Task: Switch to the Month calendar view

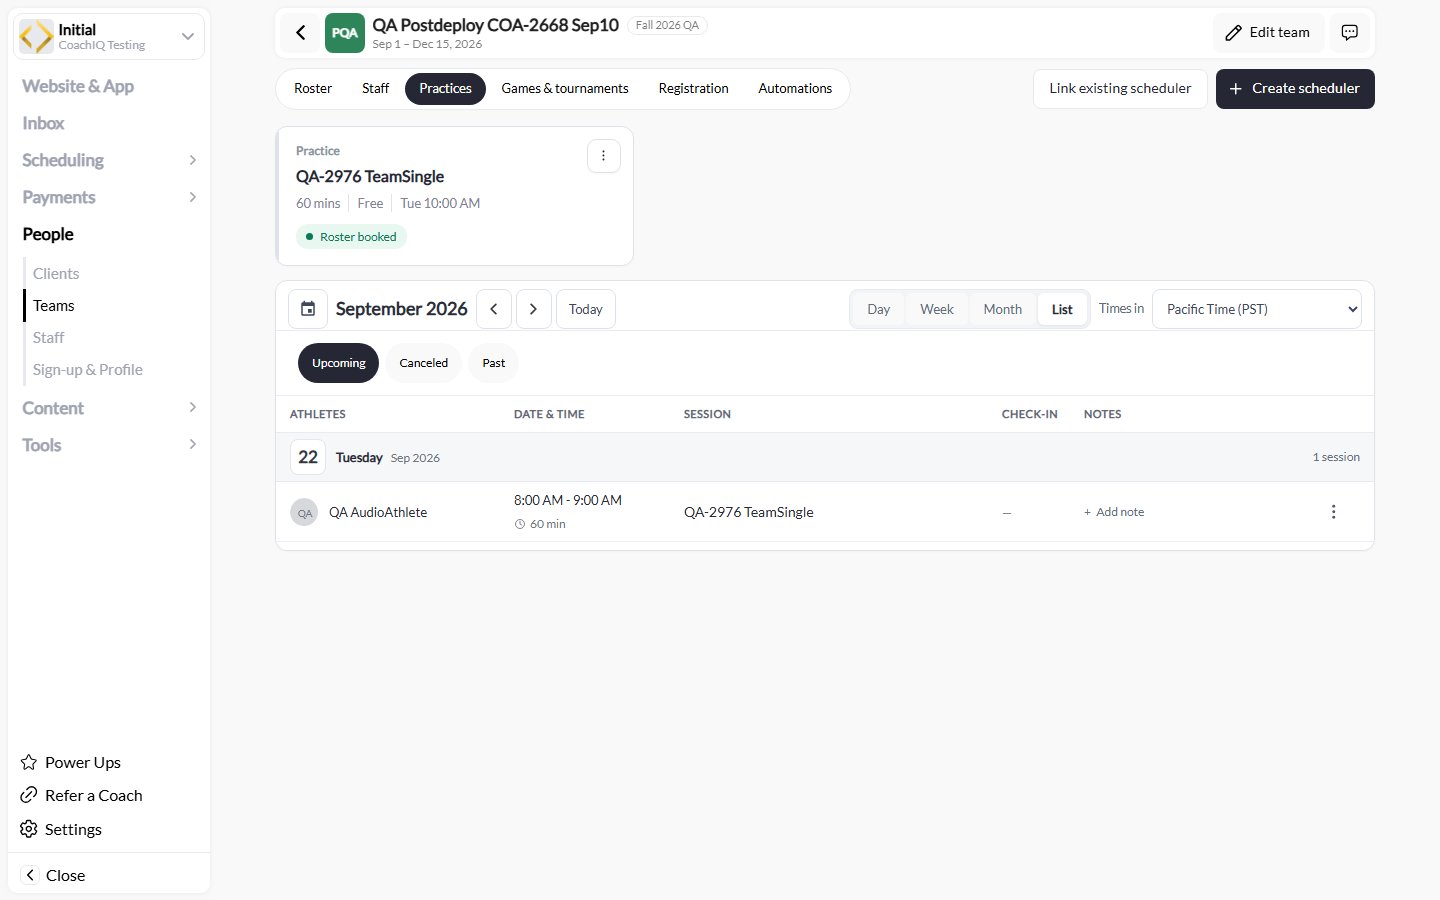Action: tap(1003, 309)
